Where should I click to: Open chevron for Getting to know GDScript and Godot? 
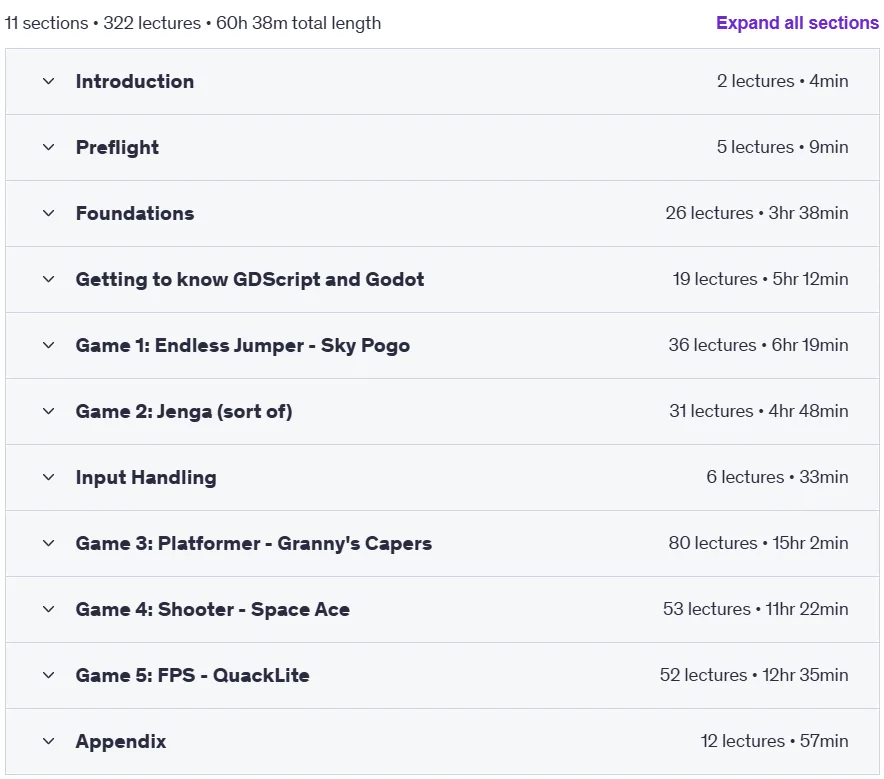48,279
